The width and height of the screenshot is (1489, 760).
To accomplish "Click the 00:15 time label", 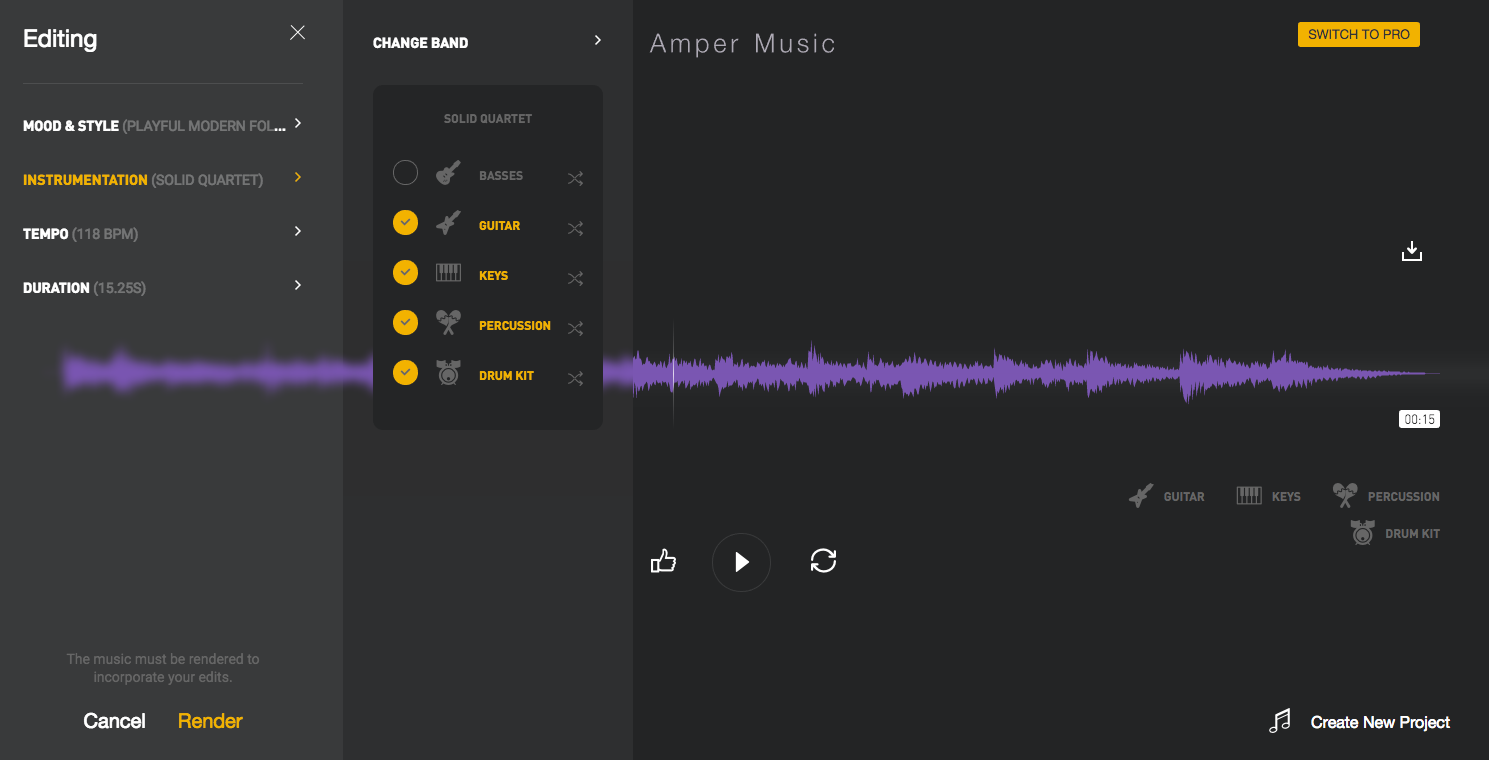I will point(1419,419).
